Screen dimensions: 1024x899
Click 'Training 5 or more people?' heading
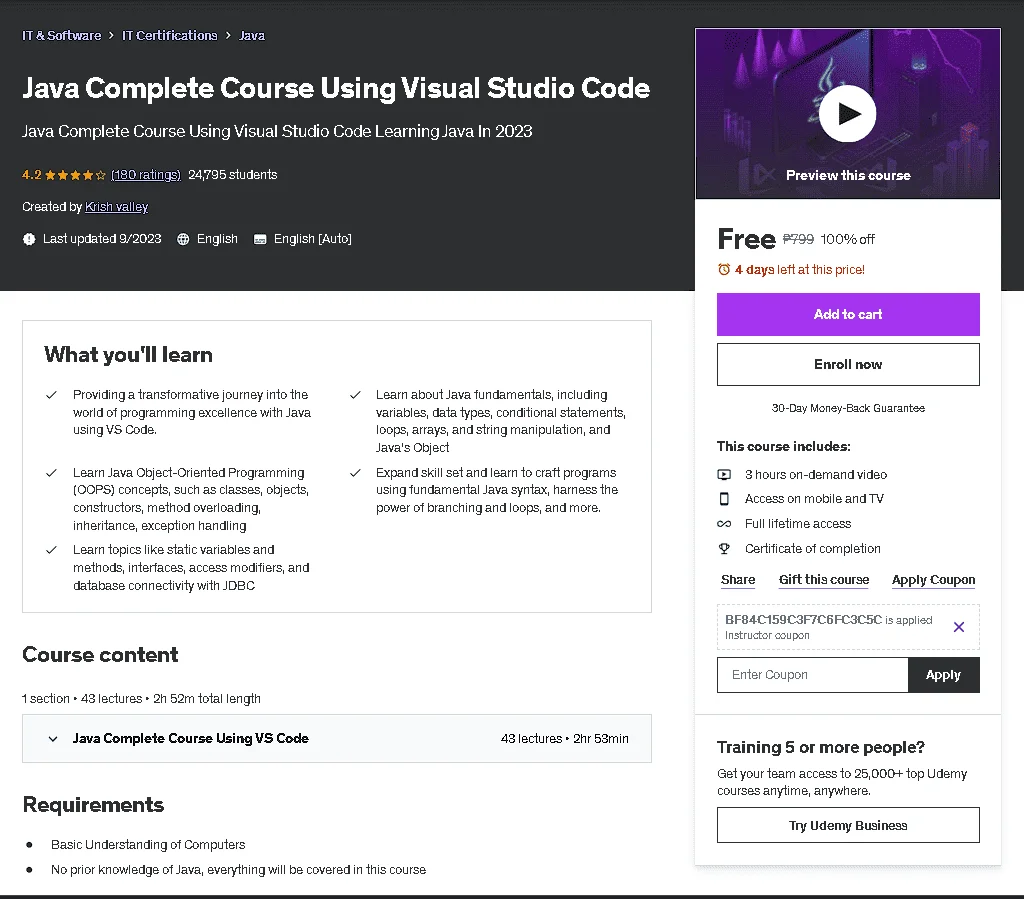tap(820, 747)
